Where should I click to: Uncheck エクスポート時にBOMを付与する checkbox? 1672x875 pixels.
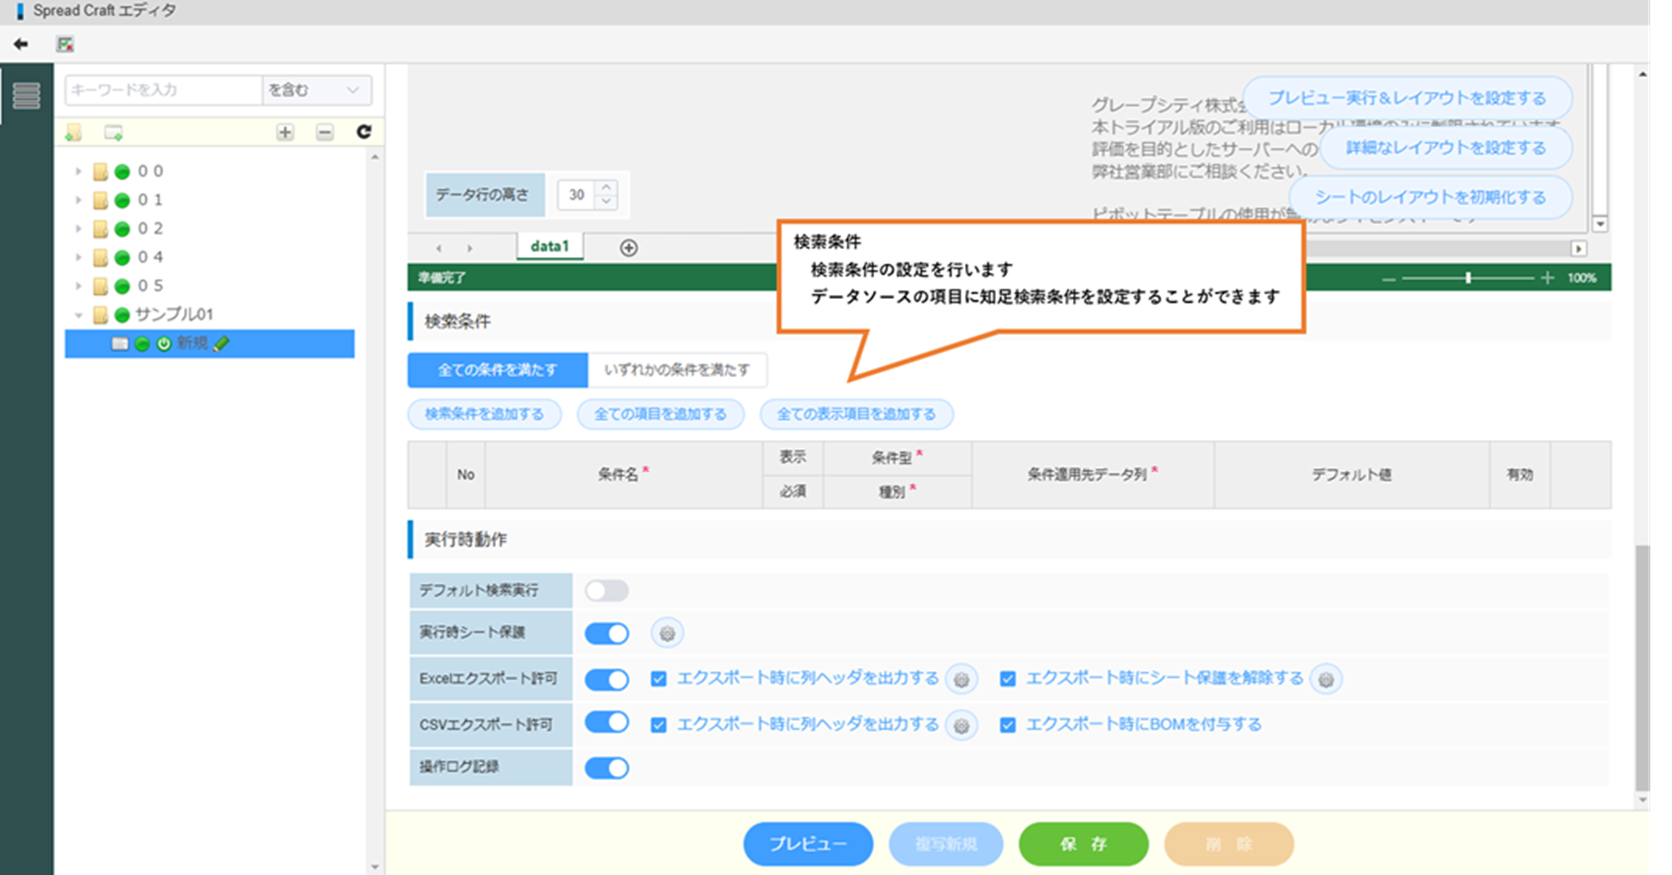click(1008, 725)
